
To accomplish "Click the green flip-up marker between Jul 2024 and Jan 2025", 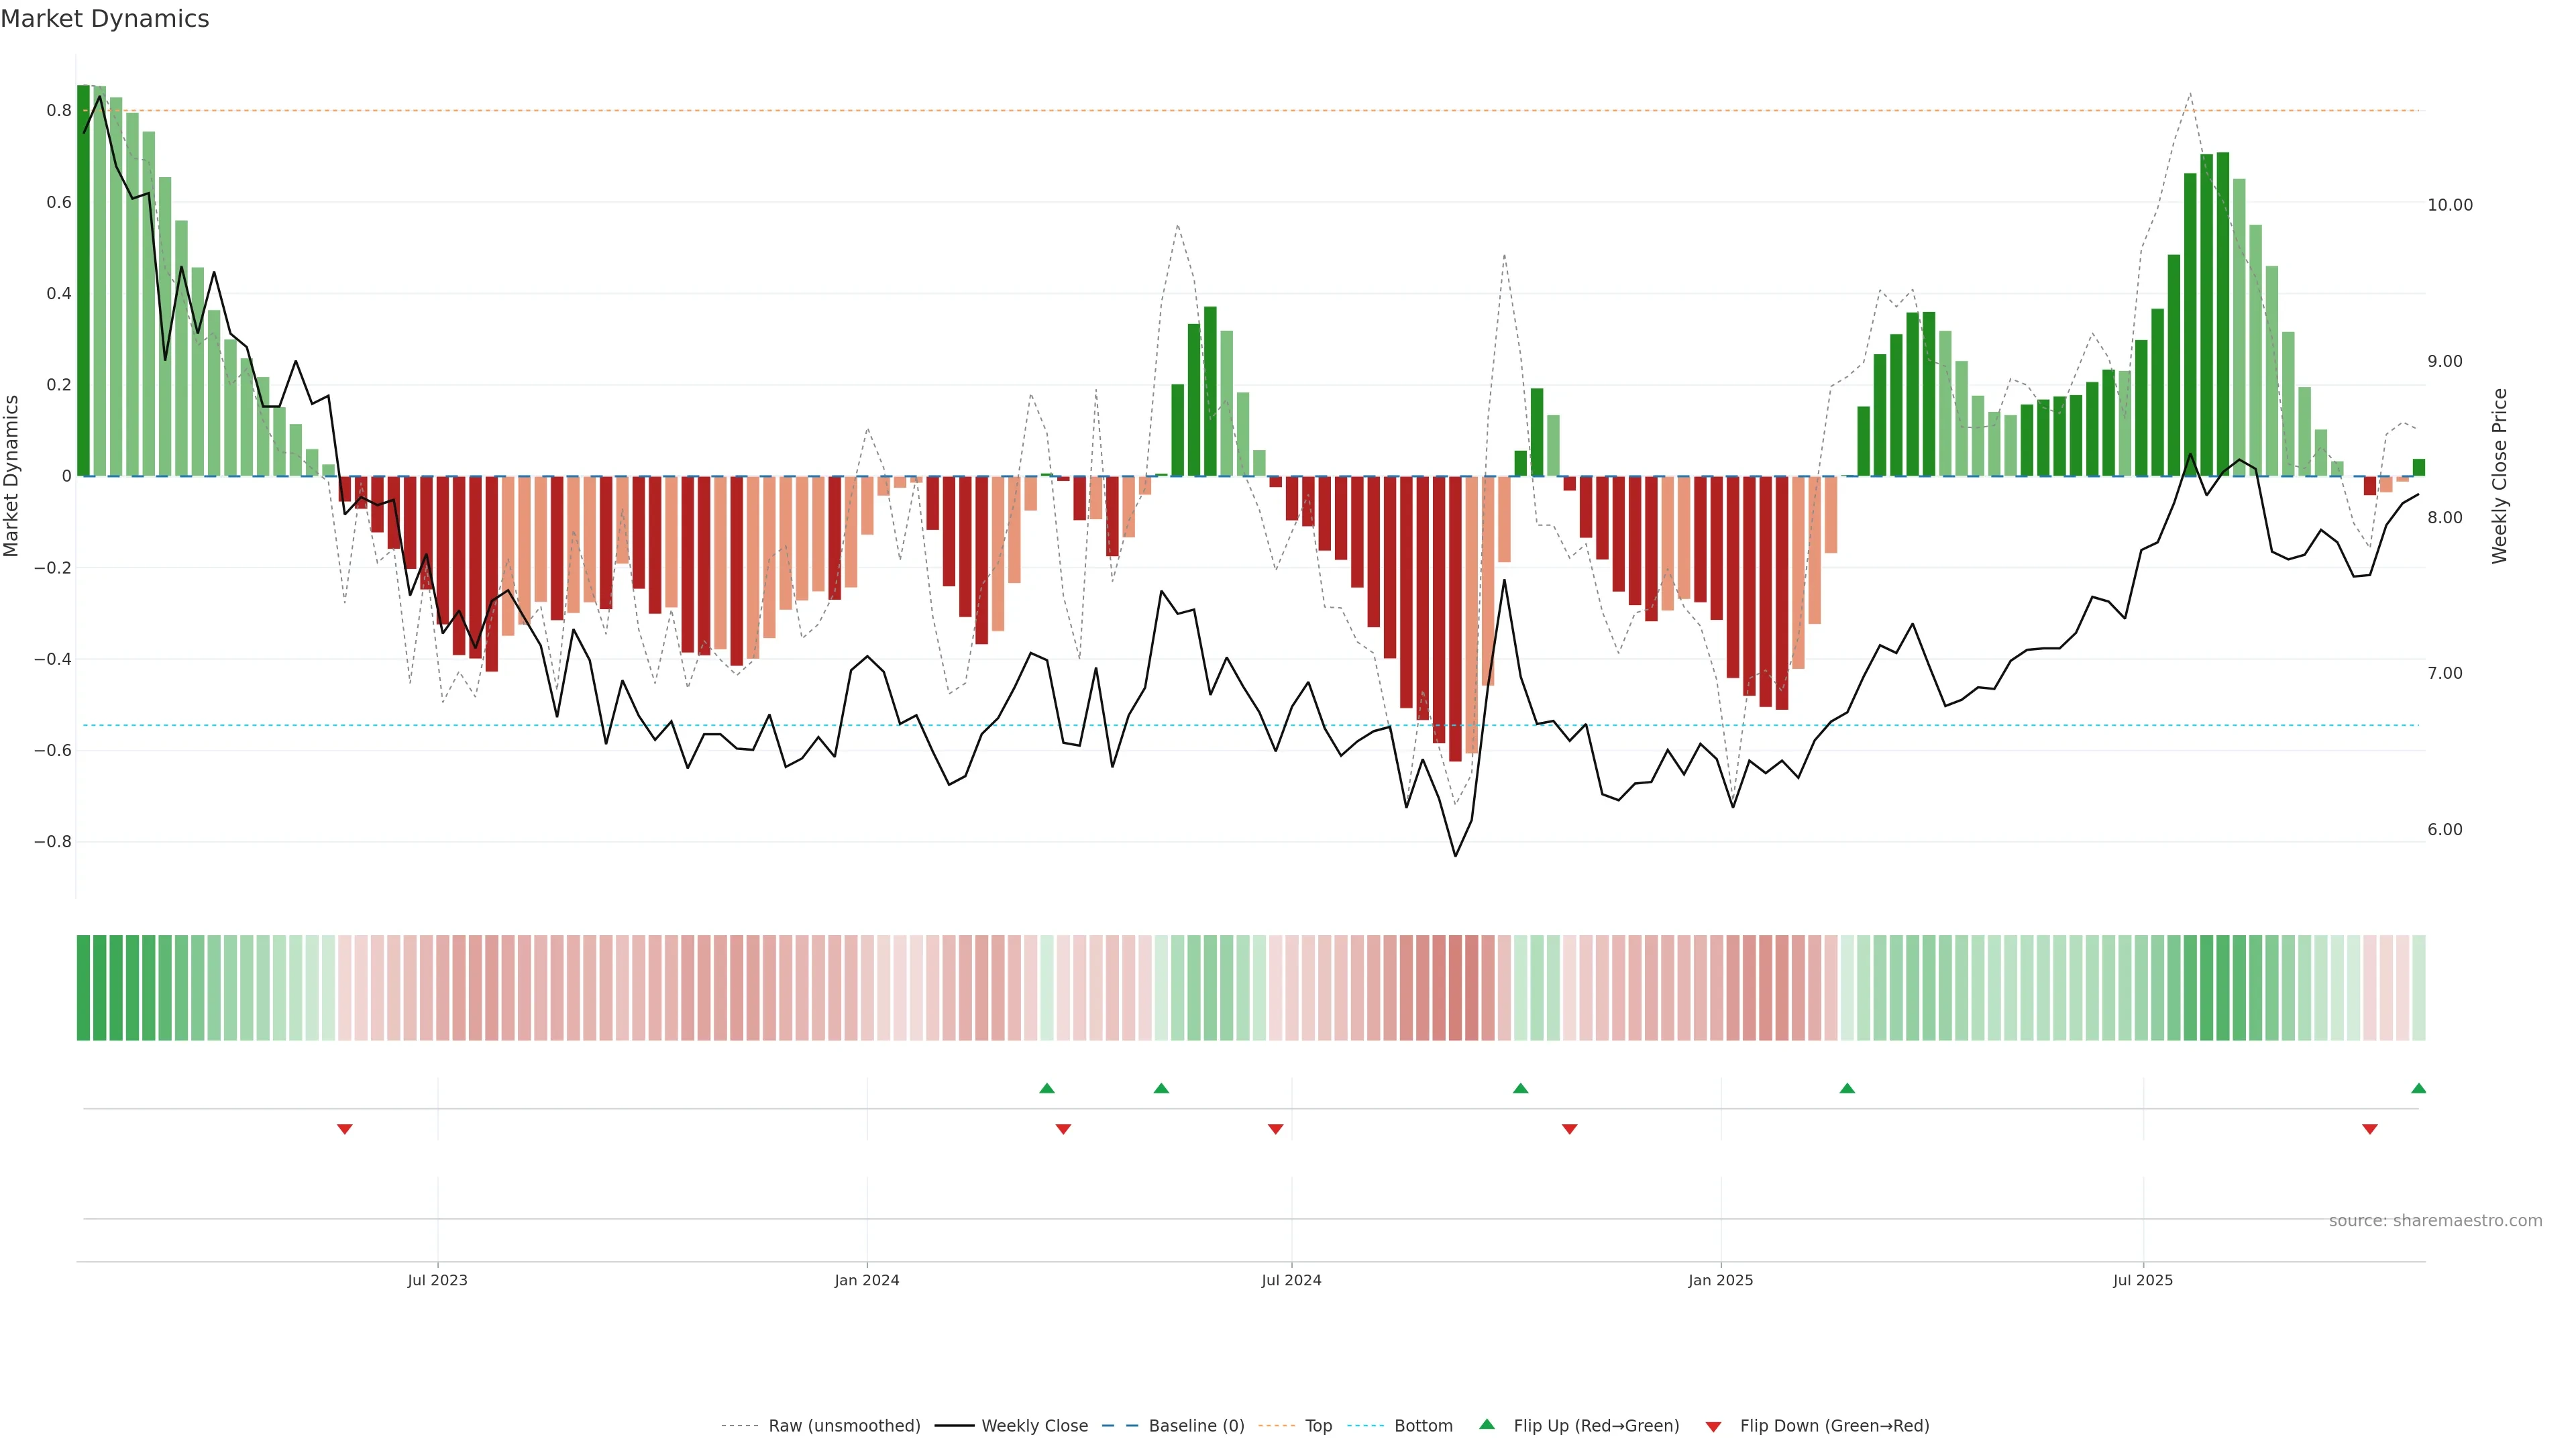I will click(x=1520, y=1088).
